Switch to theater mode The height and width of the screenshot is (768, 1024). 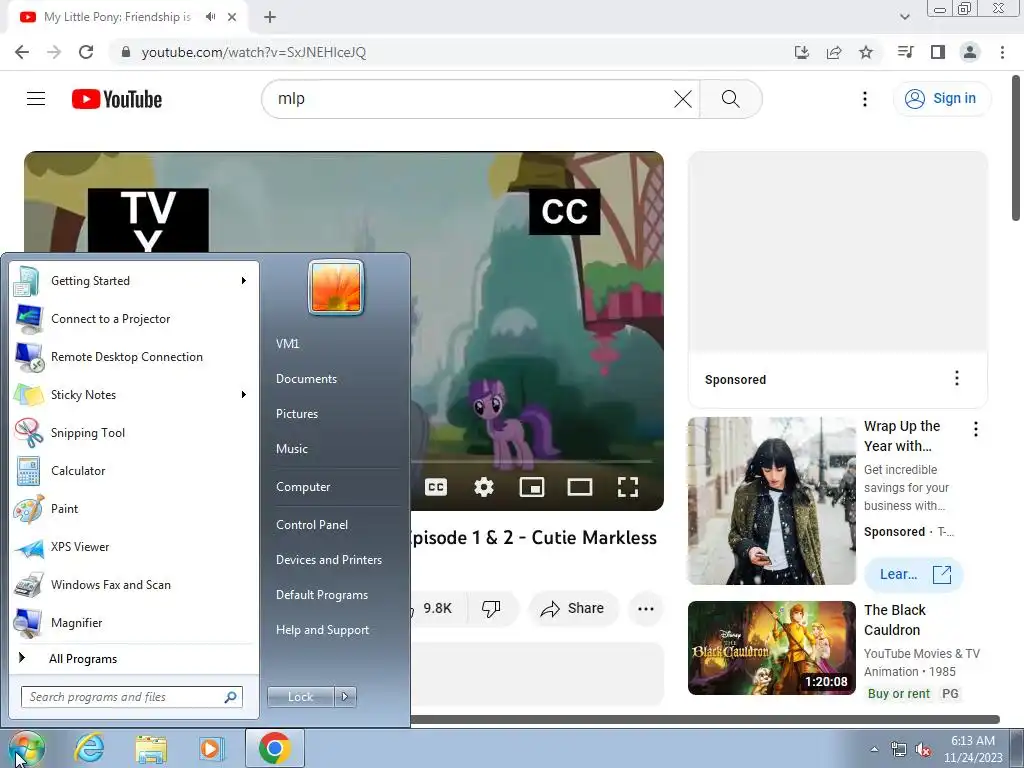(x=580, y=487)
